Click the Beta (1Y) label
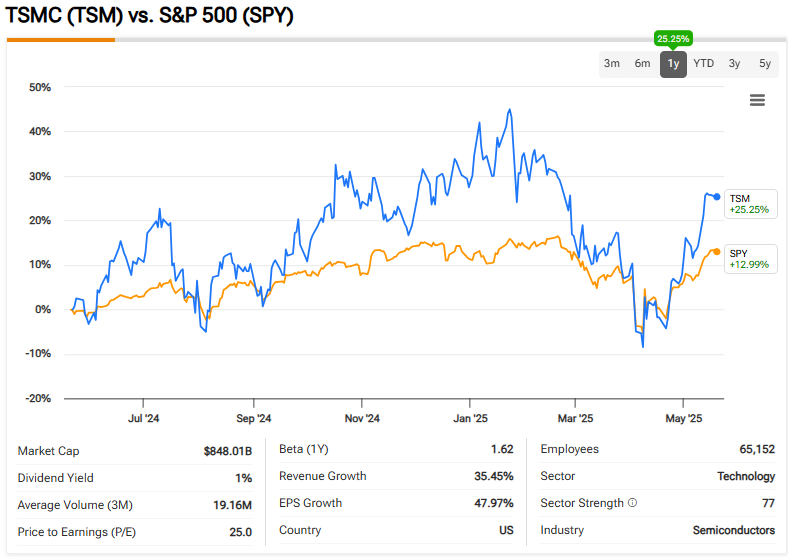788x557 pixels. click(x=304, y=449)
